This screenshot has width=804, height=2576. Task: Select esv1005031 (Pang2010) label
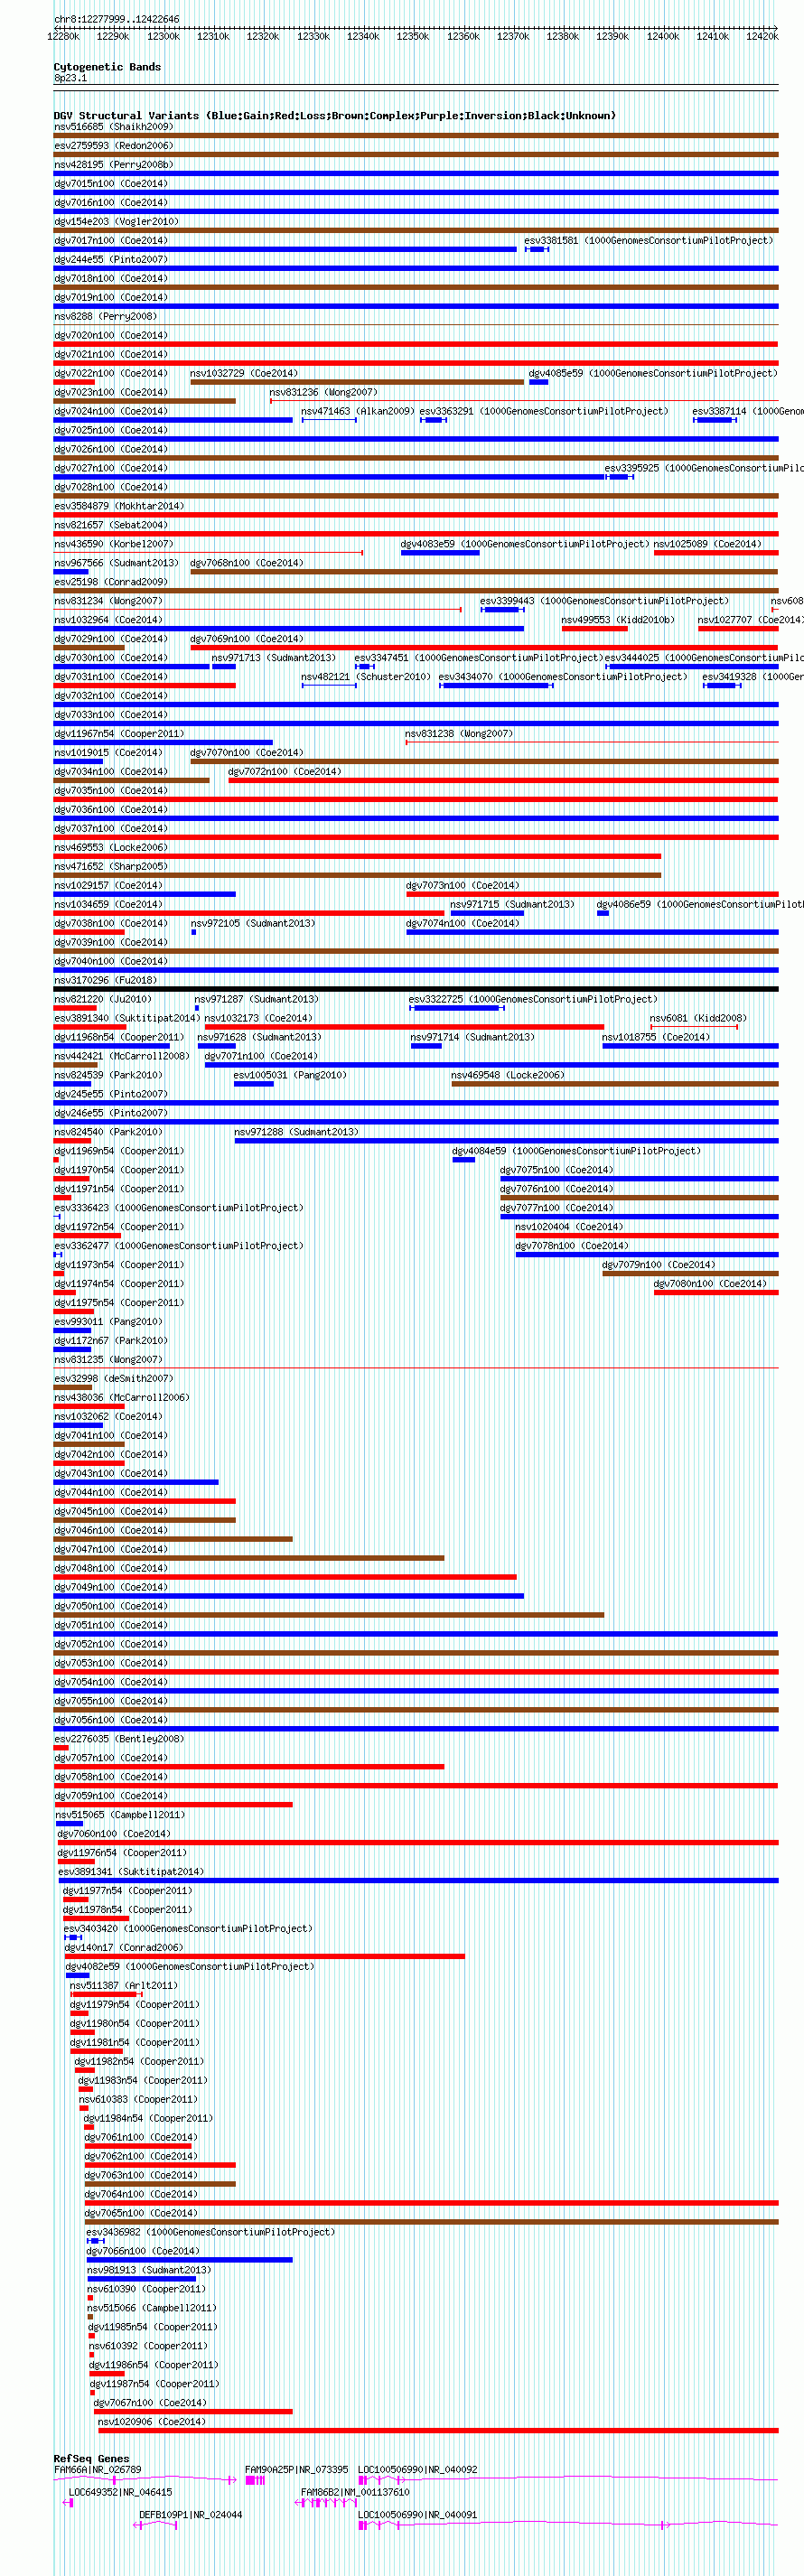290,1075
